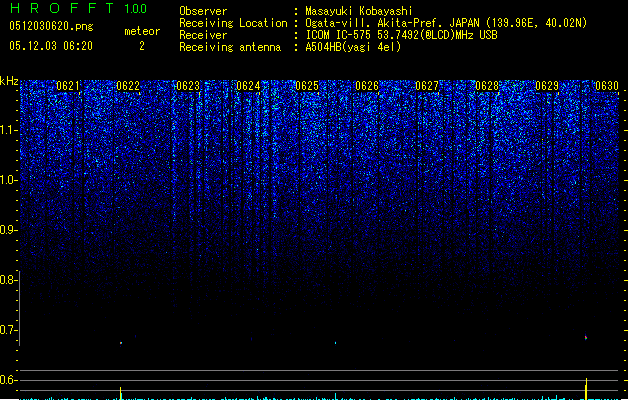Select the ICOM IC-575 53.7492 MHz receiver text

point(401,35)
